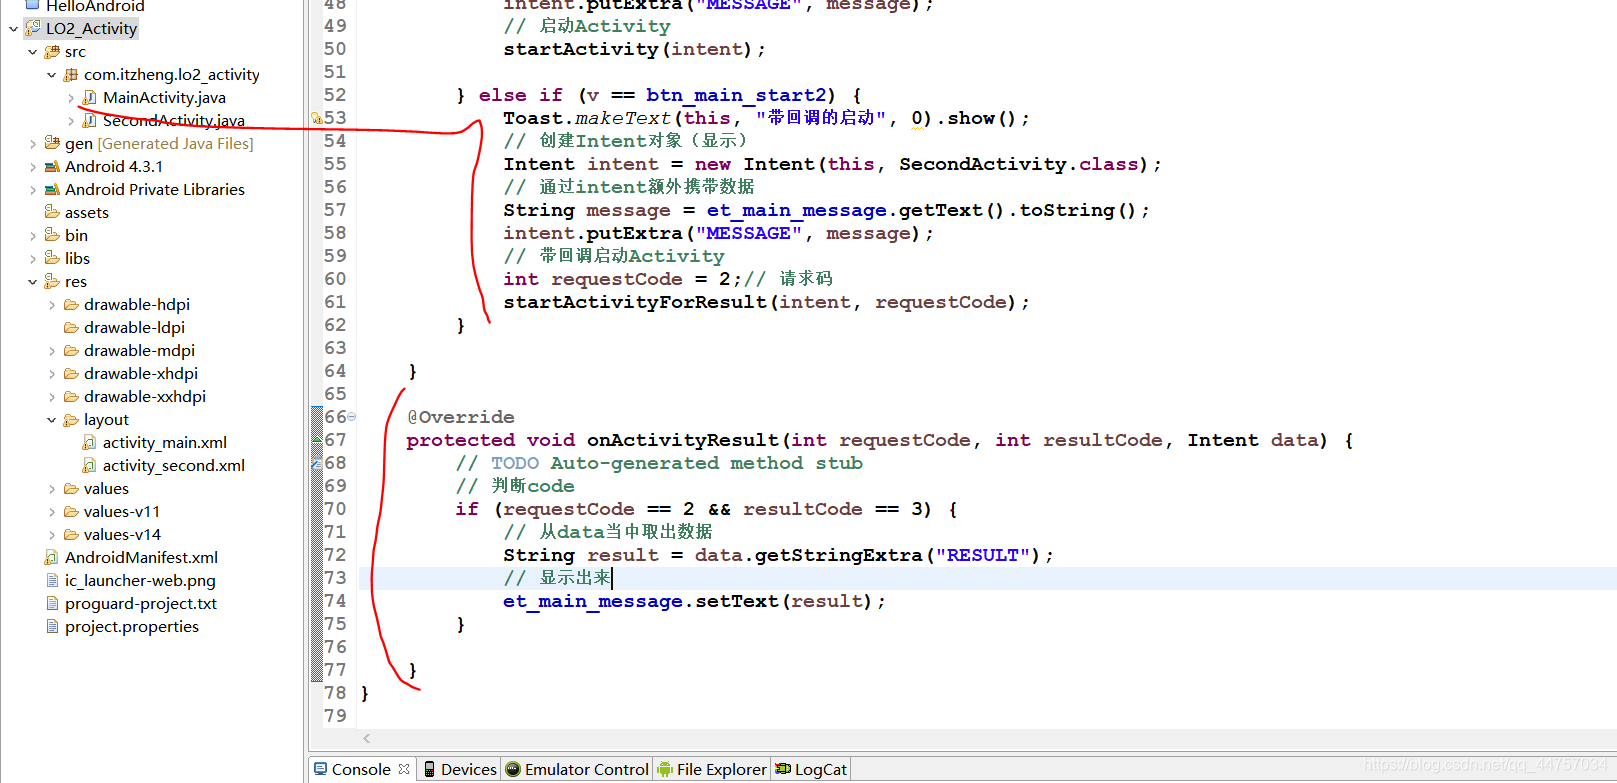The width and height of the screenshot is (1617, 783).
Task: Click the et_main_message.setText(result) line
Action: click(694, 601)
